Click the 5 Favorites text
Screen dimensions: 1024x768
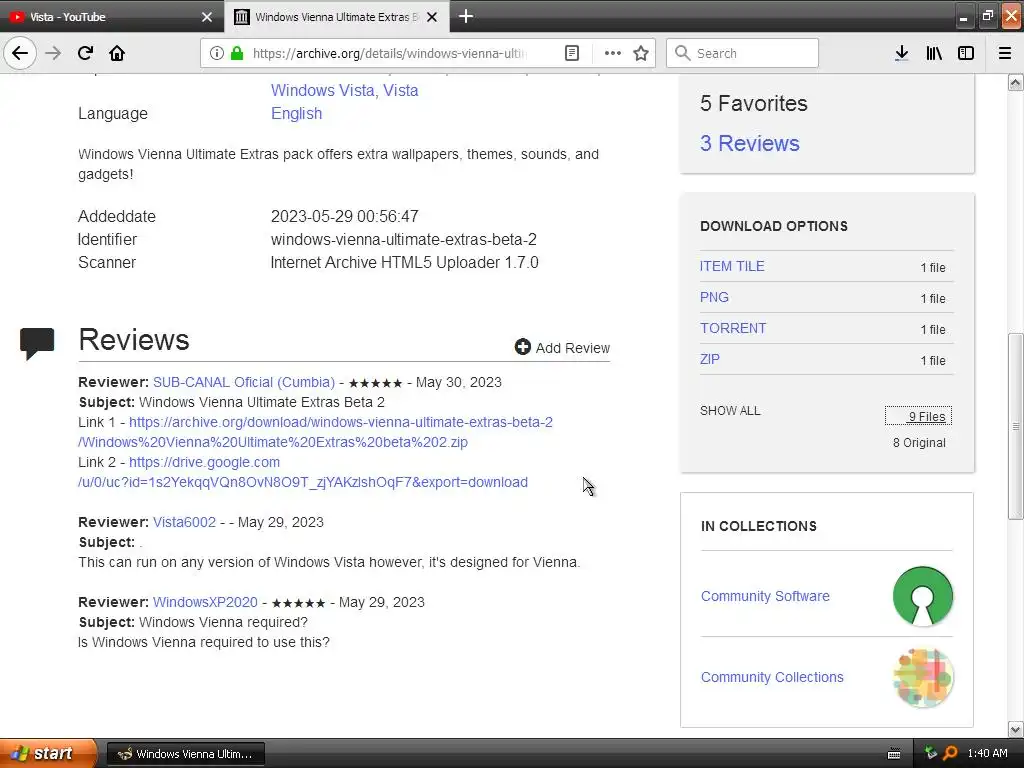[x=754, y=103]
